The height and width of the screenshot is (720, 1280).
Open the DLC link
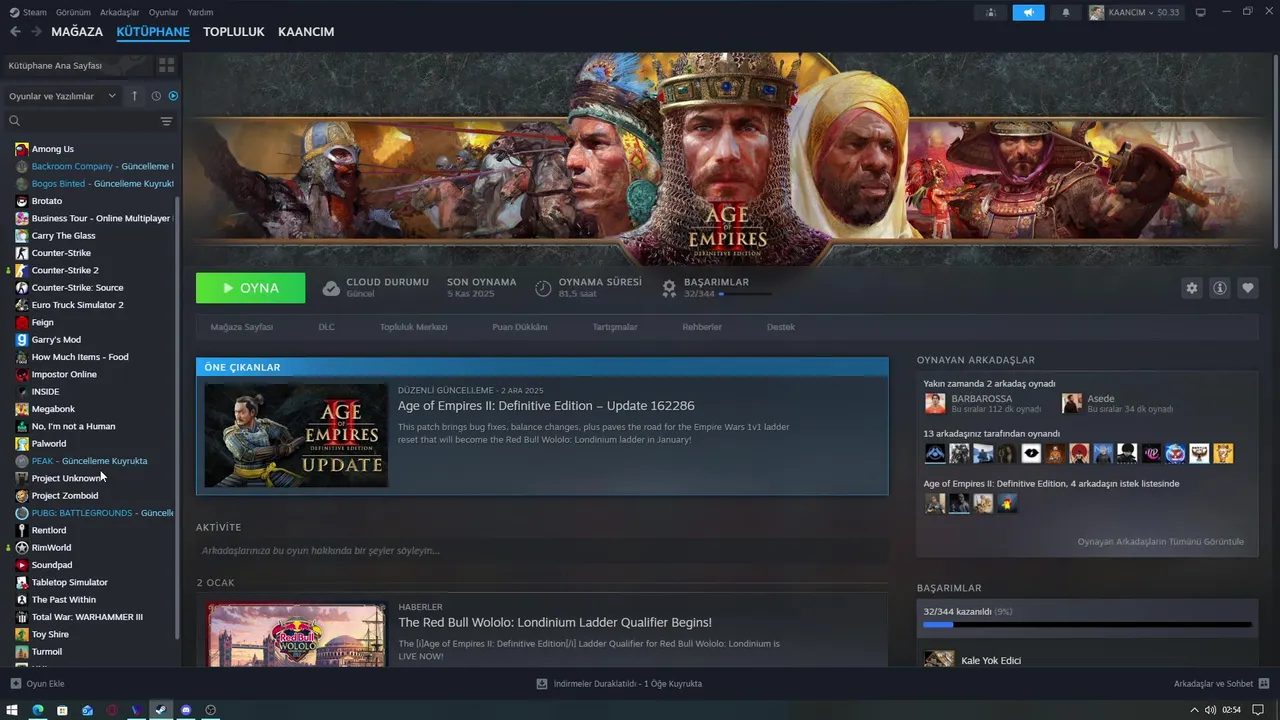tap(326, 327)
